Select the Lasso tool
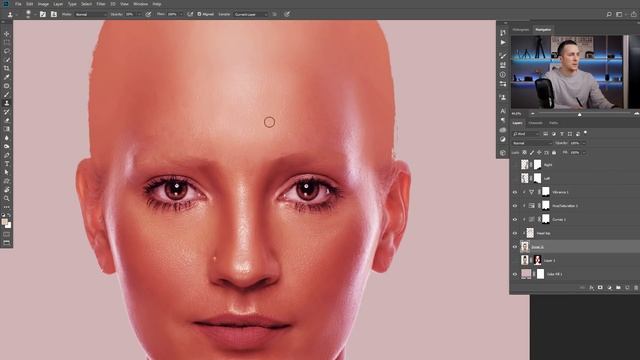 click(7, 51)
